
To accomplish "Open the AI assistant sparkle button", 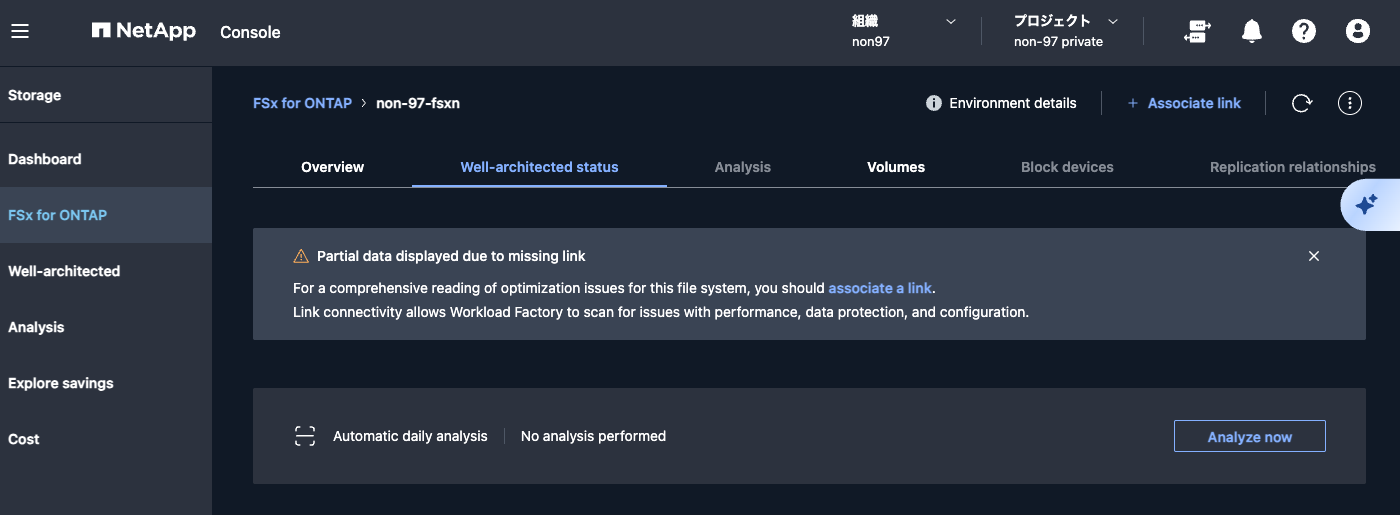I will [1368, 205].
